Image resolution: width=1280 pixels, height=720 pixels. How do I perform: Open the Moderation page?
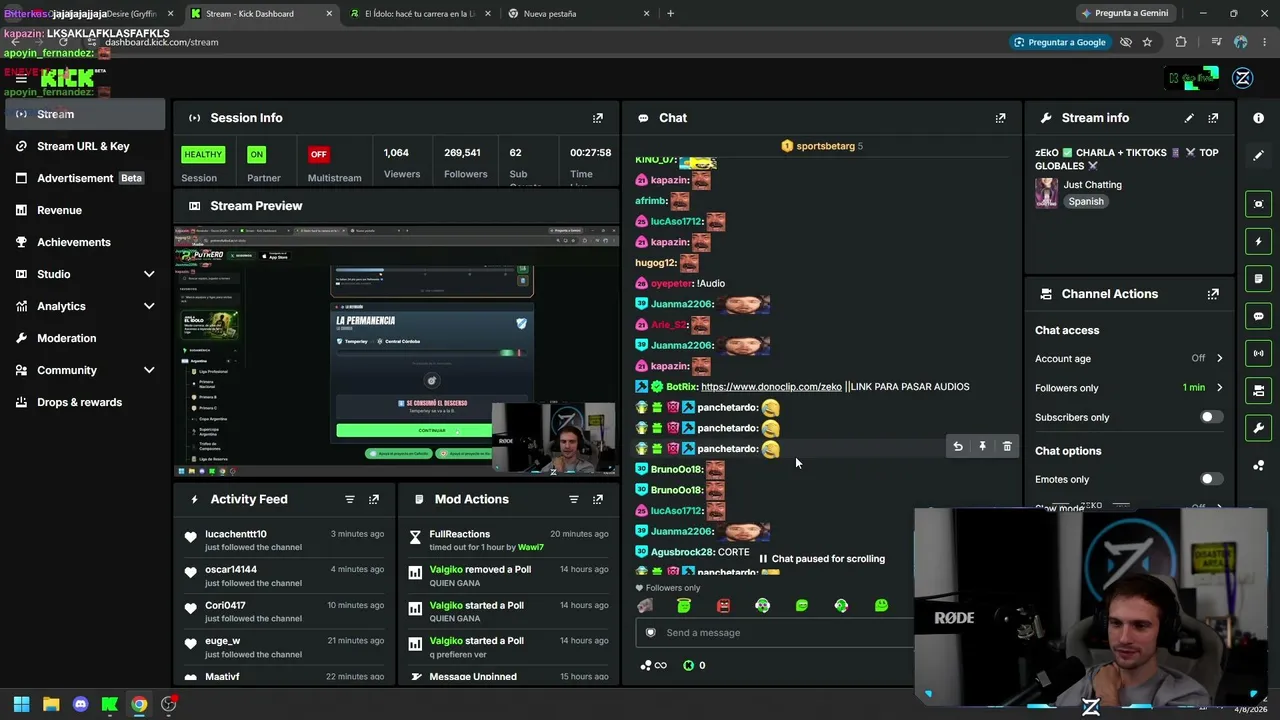click(x=85, y=338)
